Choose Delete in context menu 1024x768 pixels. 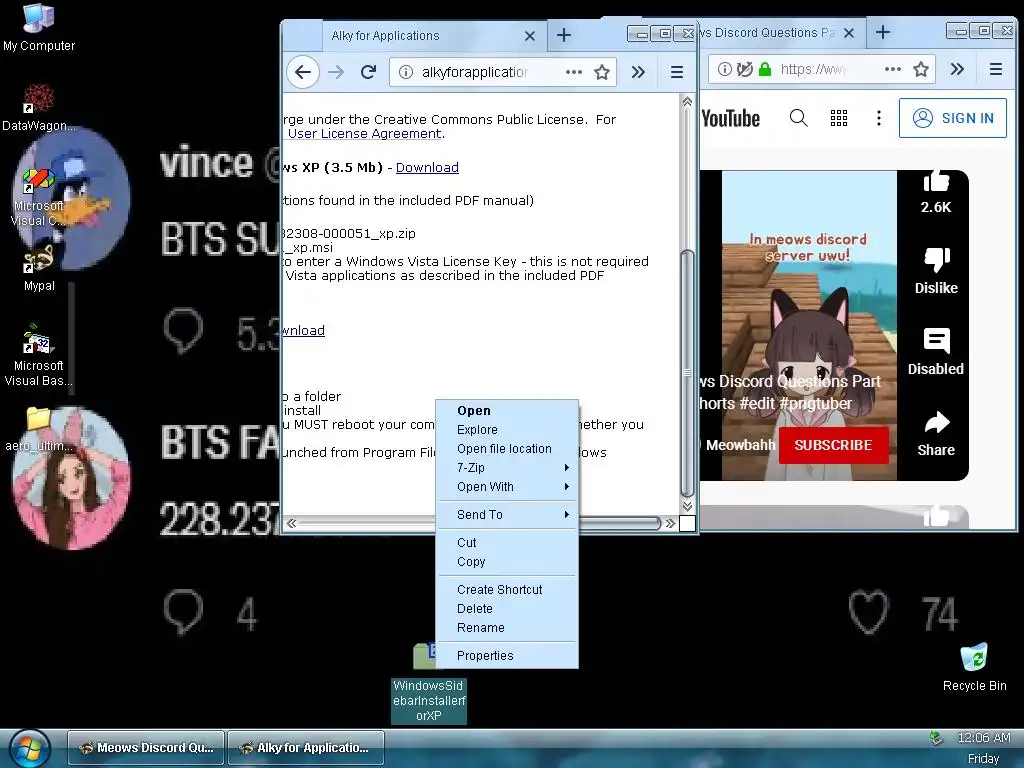click(x=507, y=609)
